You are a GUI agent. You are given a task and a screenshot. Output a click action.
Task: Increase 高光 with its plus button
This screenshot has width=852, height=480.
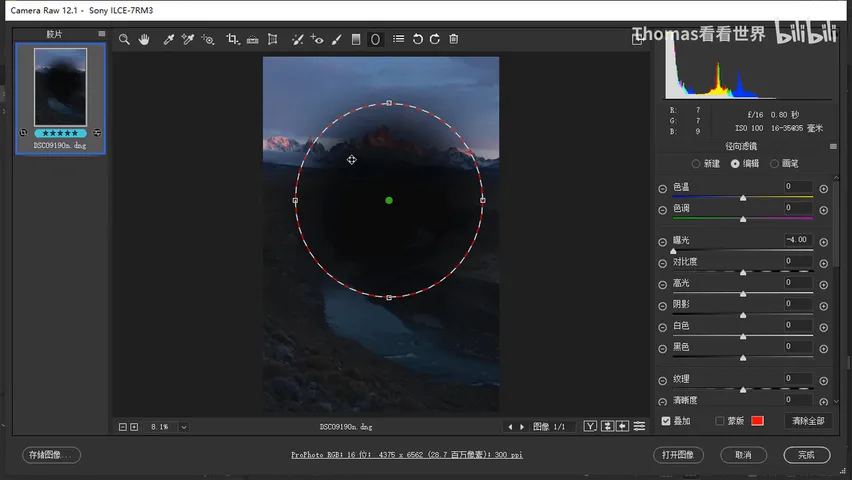tap(824, 285)
